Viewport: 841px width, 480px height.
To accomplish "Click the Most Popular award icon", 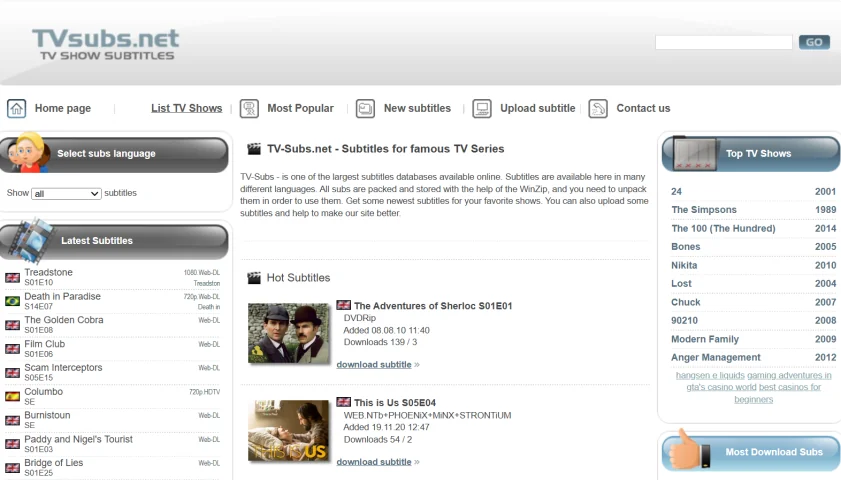I will pyautogui.click(x=249, y=108).
